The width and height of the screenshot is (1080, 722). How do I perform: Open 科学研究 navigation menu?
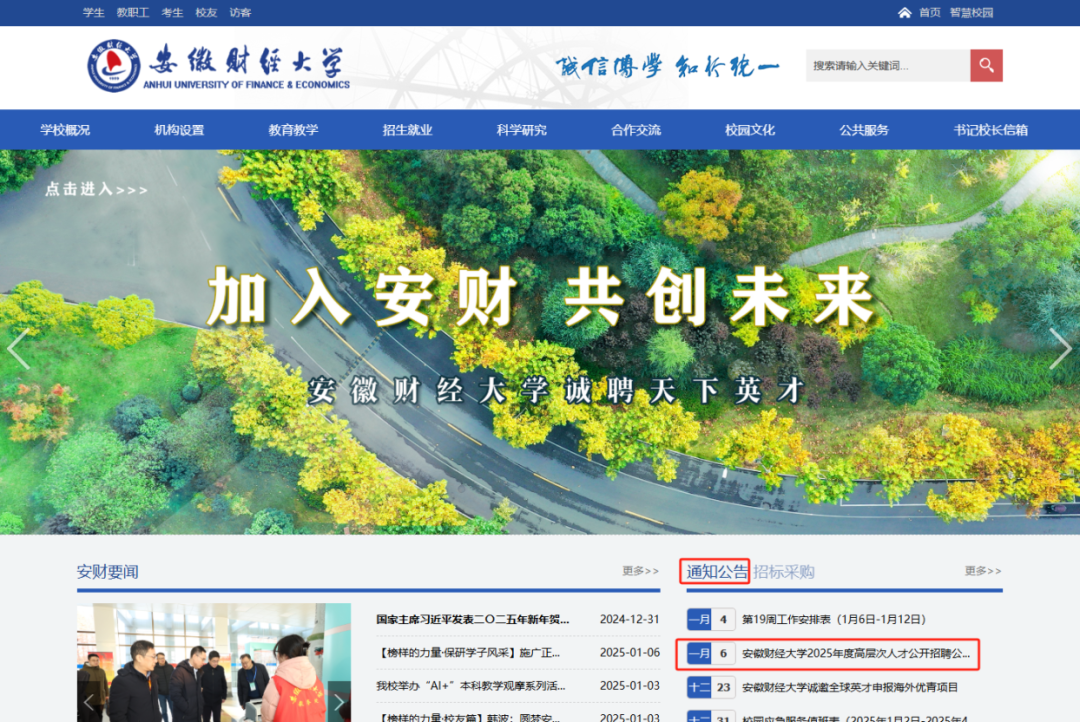(x=521, y=130)
